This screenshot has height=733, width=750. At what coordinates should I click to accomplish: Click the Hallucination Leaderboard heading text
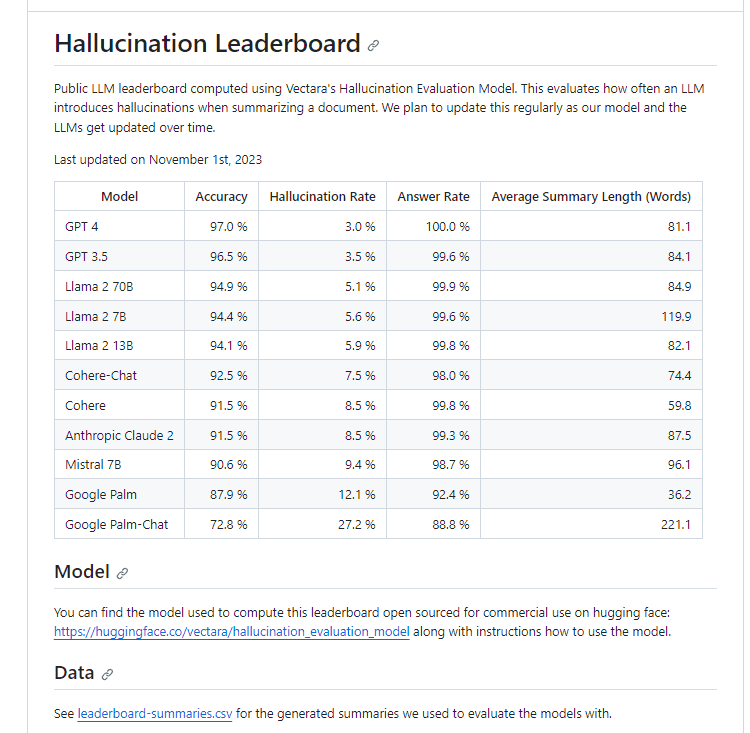(x=207, y=44)
